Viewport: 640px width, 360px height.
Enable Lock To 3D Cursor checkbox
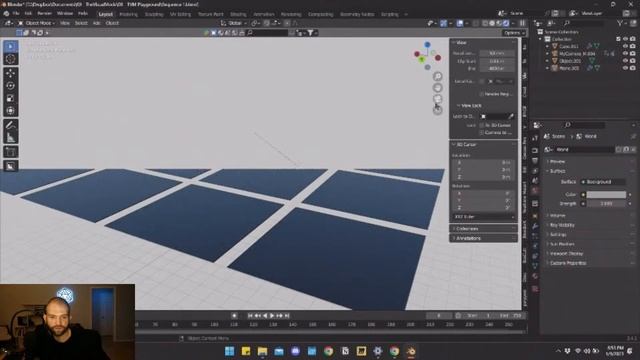tap(482, 125)
